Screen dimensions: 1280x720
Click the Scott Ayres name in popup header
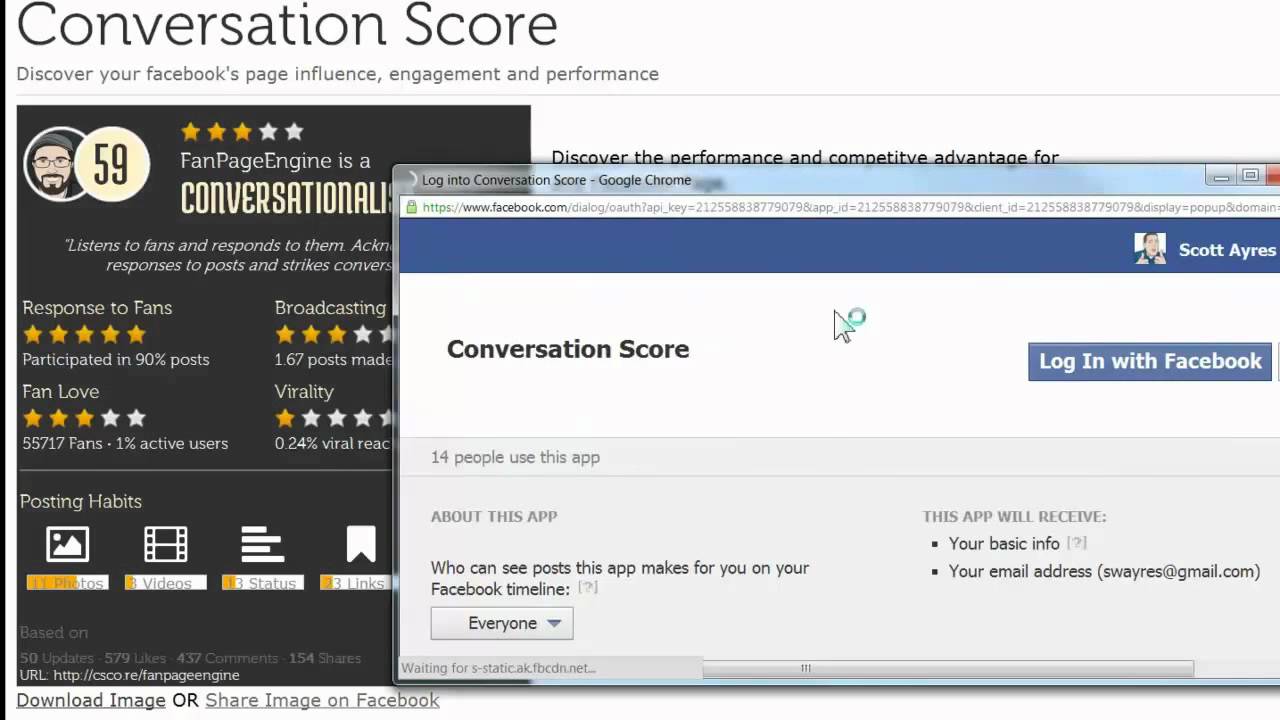(1227, 250)
